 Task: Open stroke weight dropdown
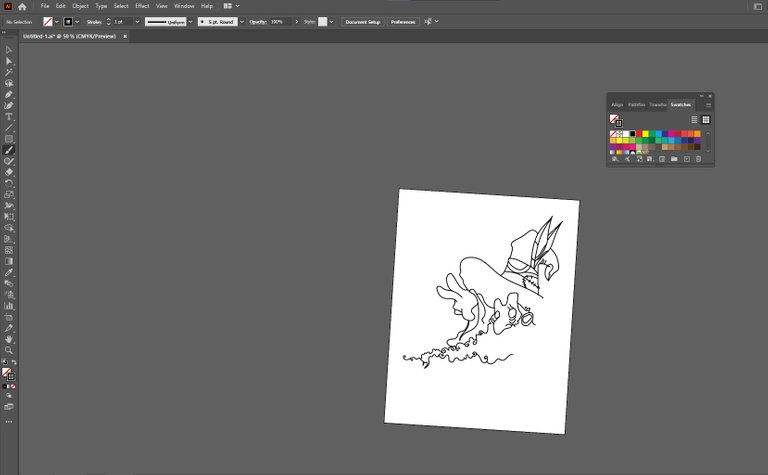coord(137,22)
